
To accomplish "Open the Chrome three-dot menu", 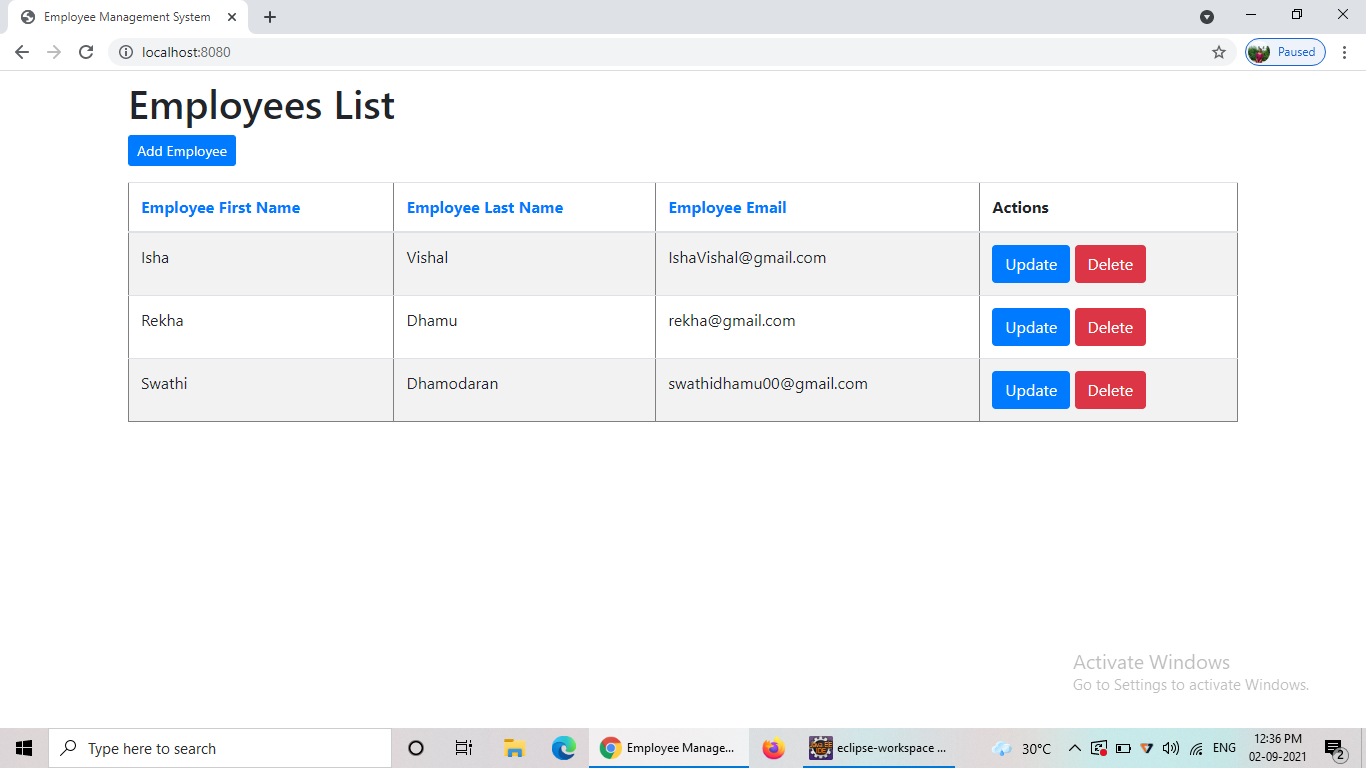I will click(1345, 52).
